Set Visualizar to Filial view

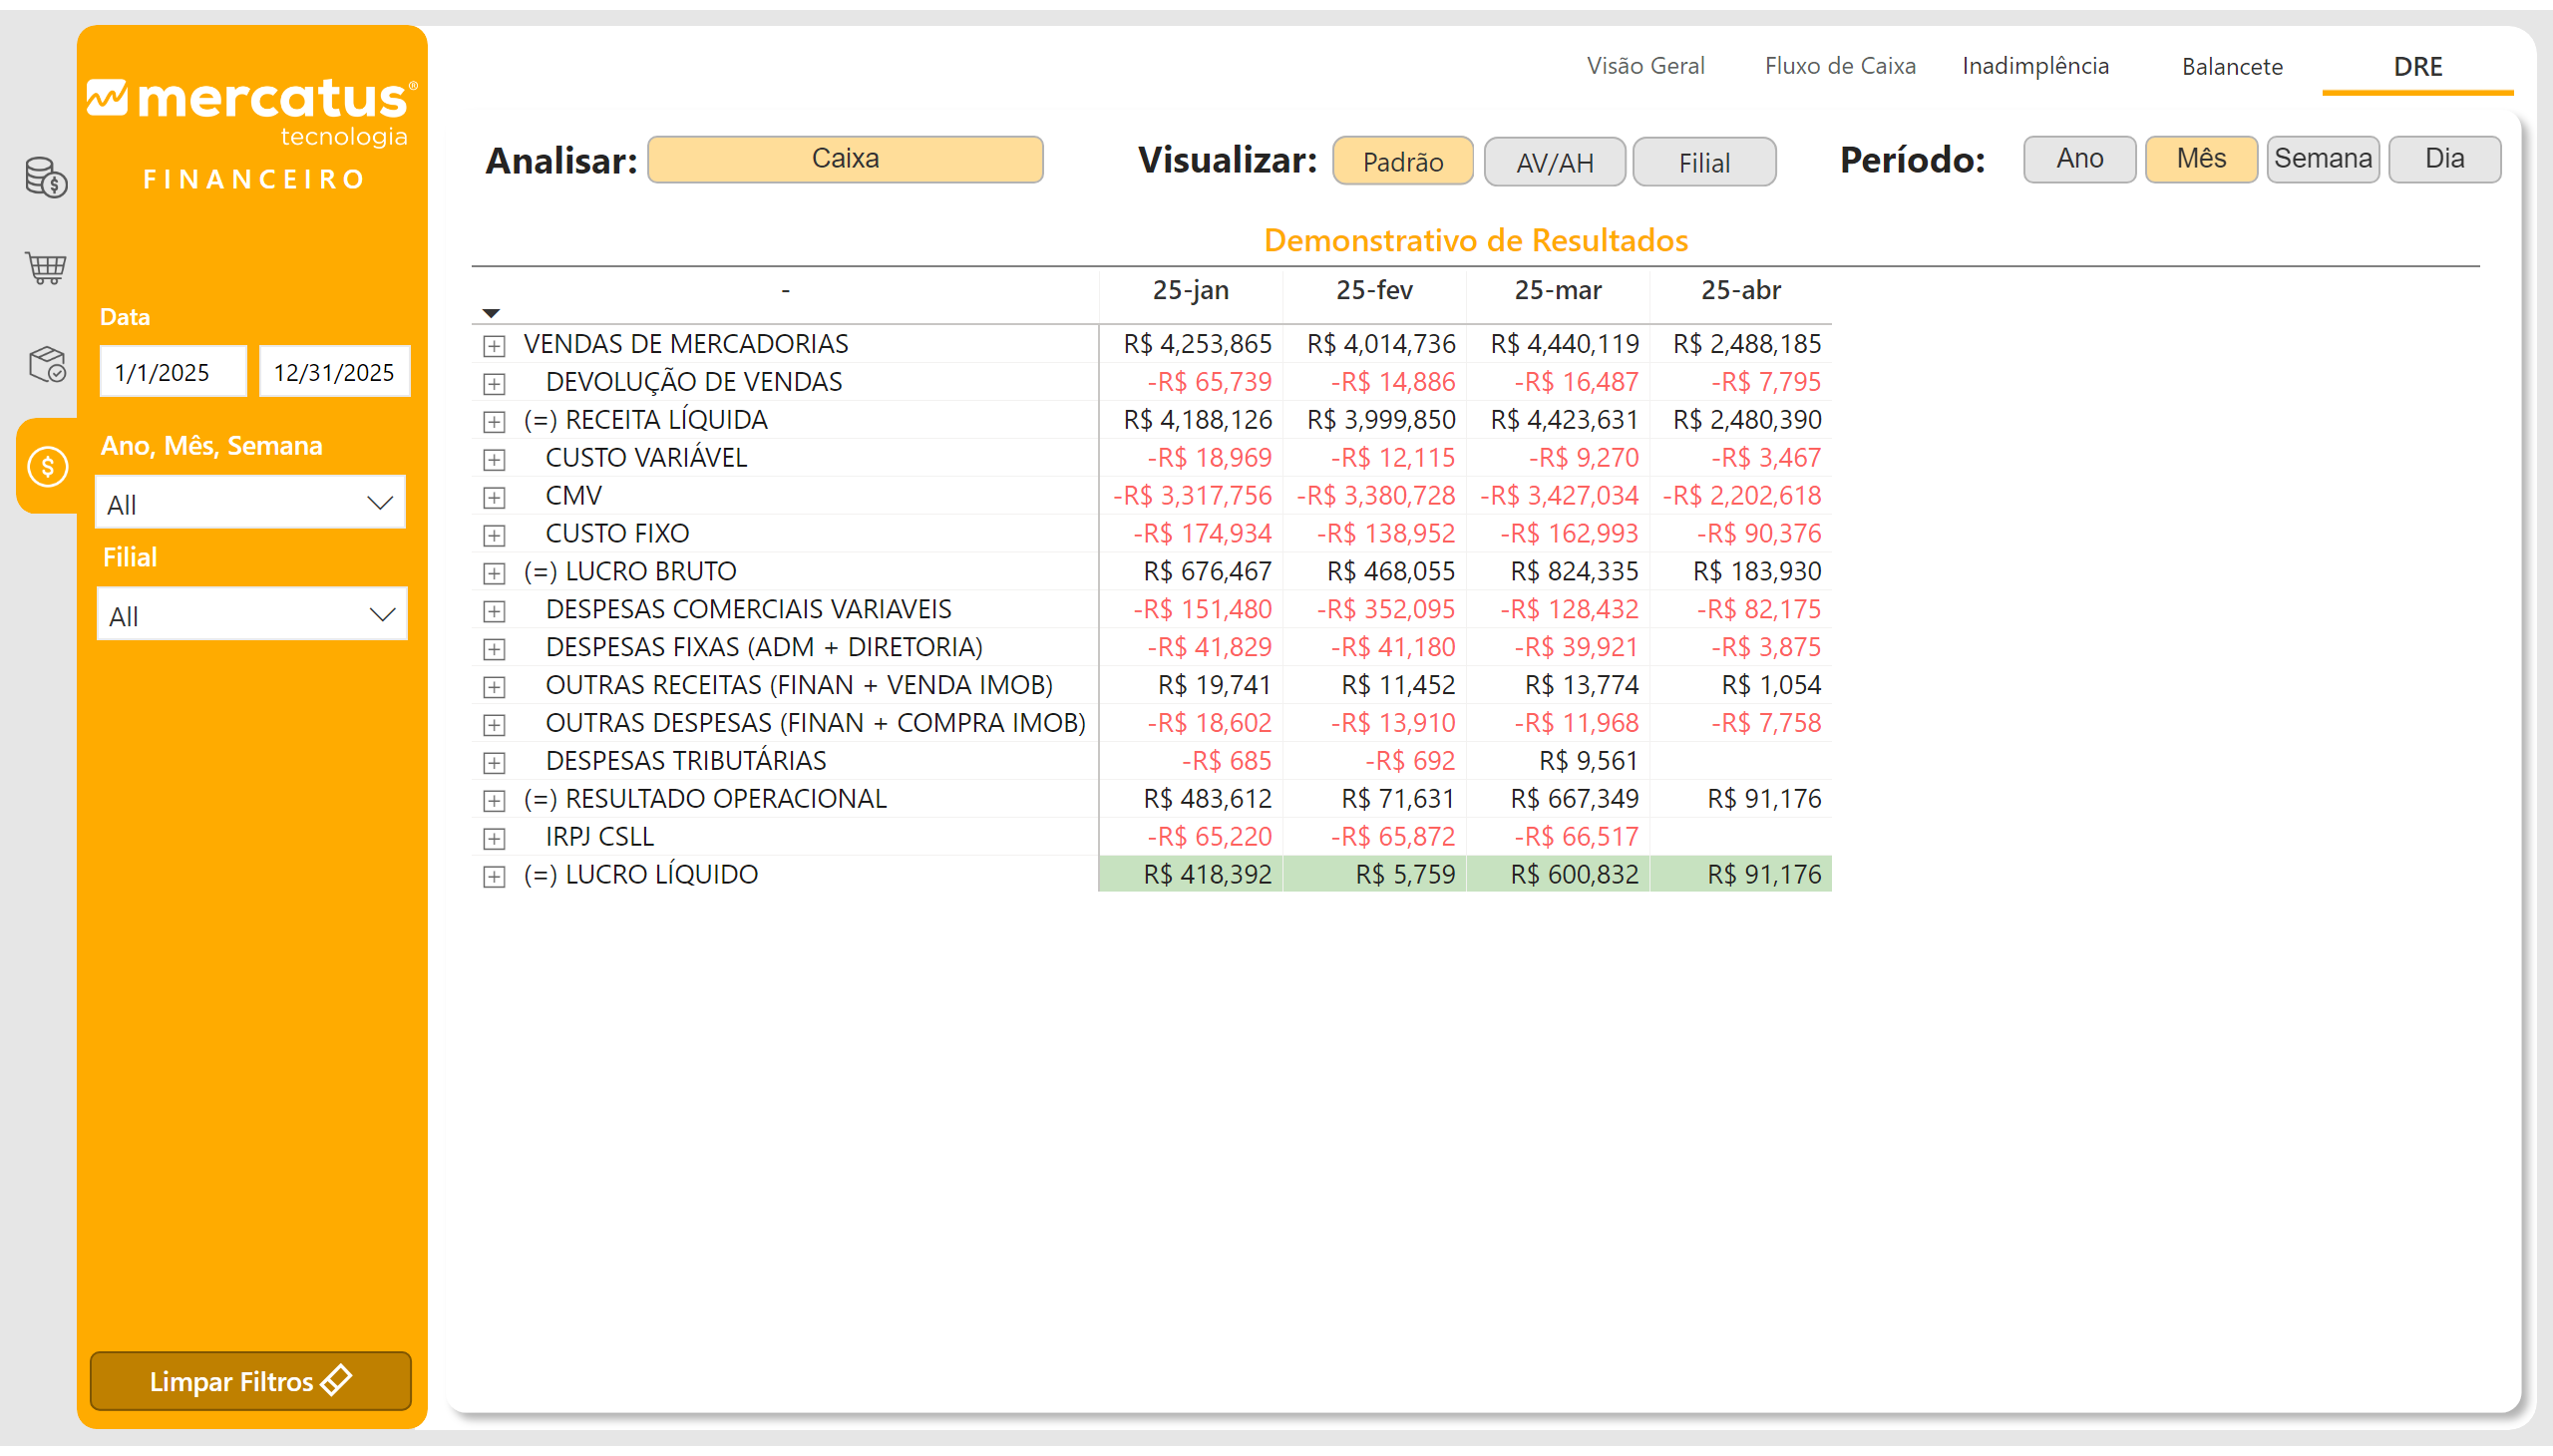(x=1703, y=162)
